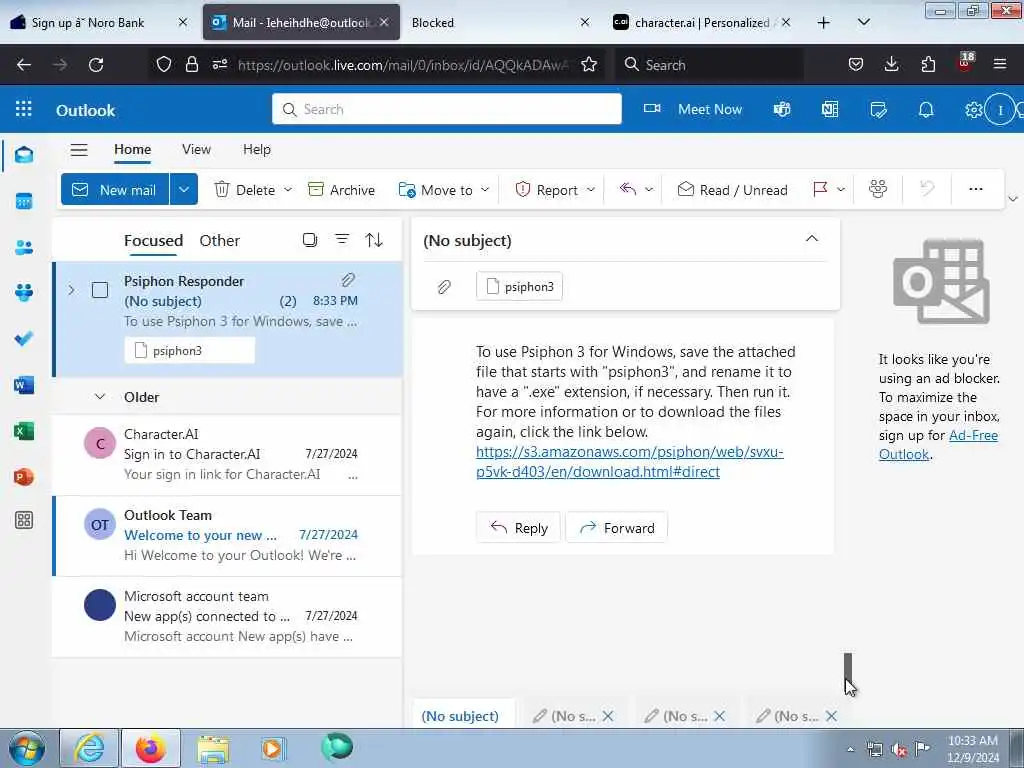This screenshot has height=768, width=1024.
Task: Click the Archive button
Action: pos(342,190)
